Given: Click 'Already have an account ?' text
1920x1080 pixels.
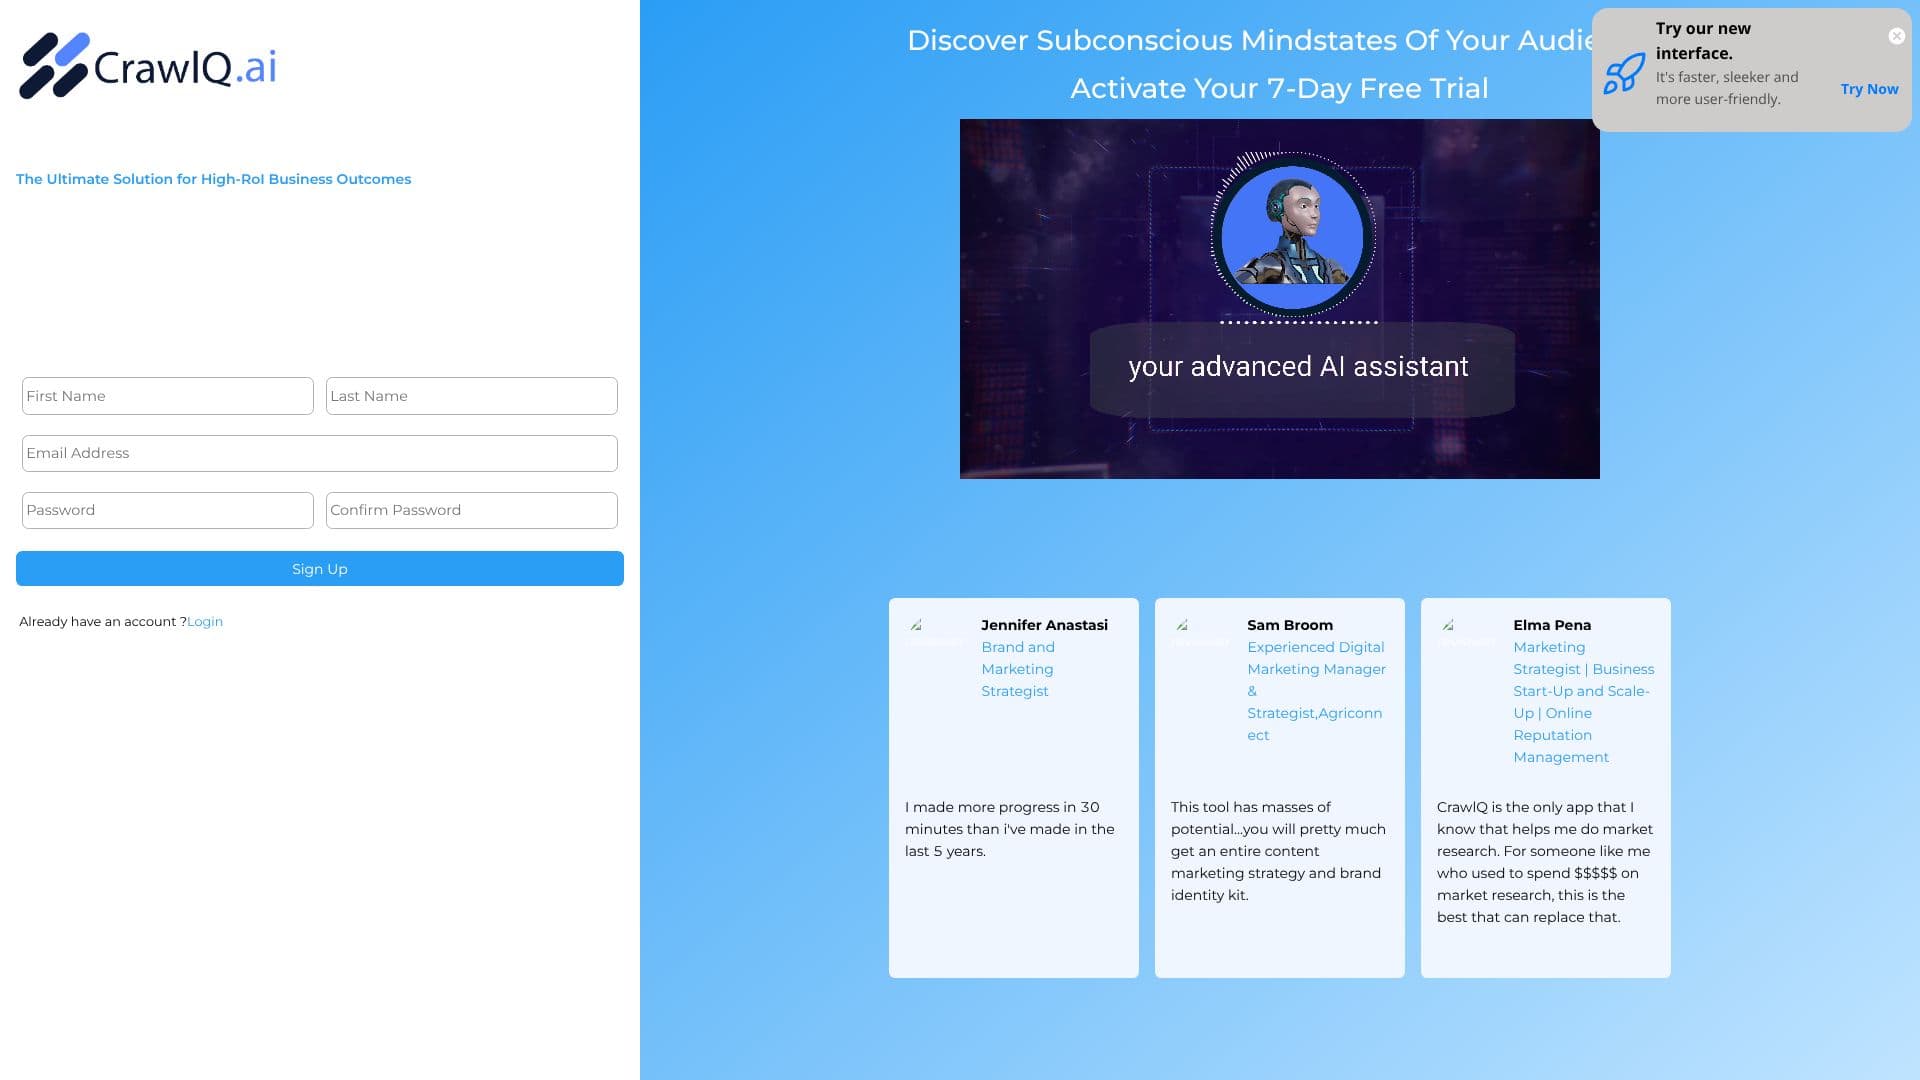Looking at the screenshot, I should point(102,622).
